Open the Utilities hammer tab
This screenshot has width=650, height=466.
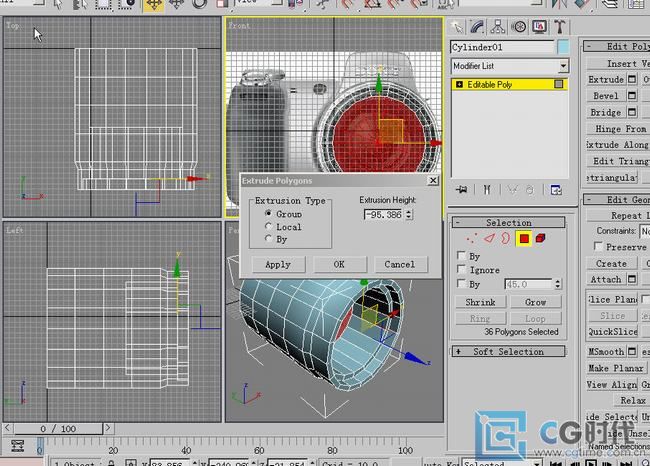pos(560,27)
